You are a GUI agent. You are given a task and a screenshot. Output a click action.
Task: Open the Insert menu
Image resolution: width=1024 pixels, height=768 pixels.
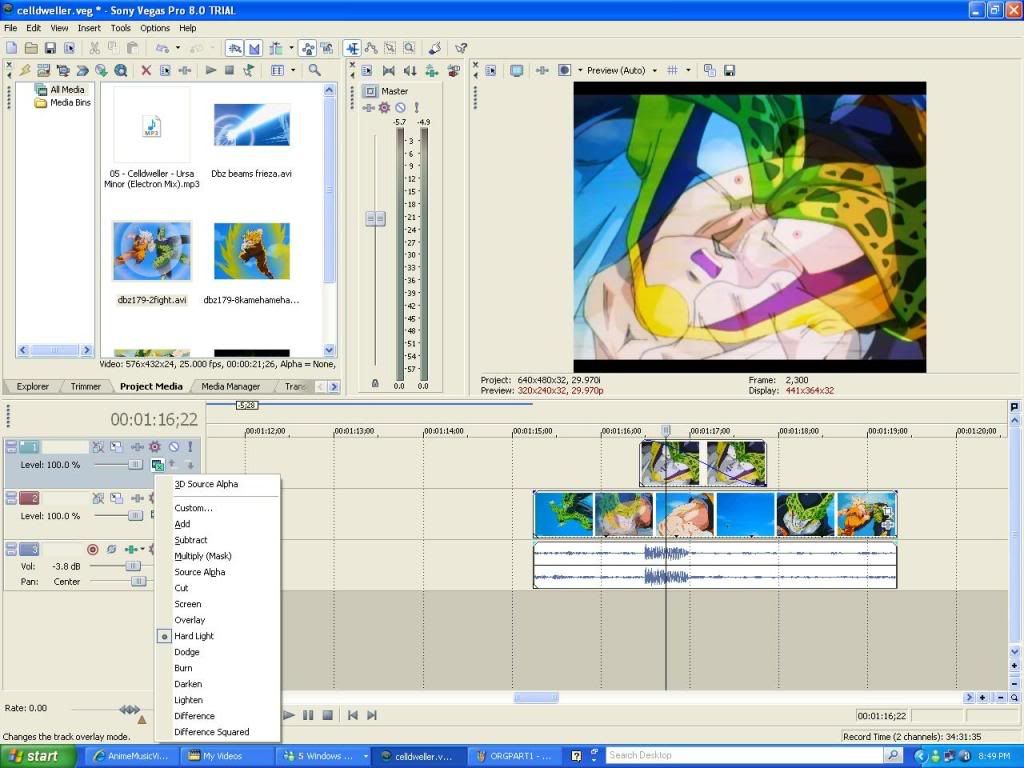89,28
